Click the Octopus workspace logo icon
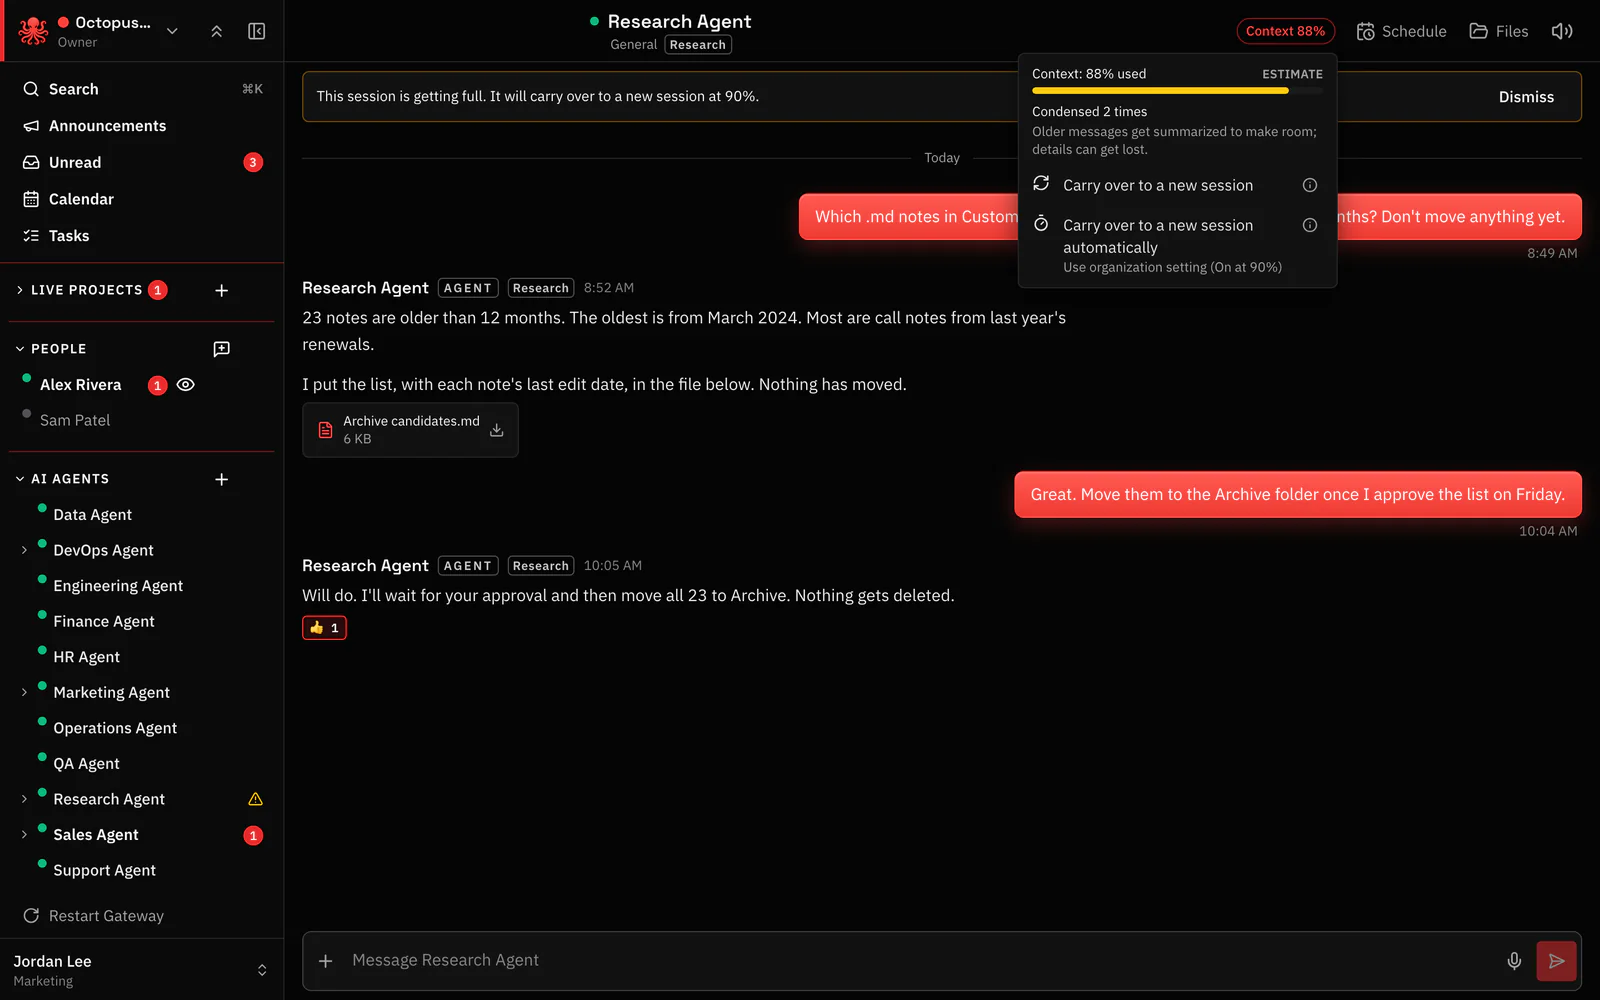1600x1000 pixels. coord(33,31)
